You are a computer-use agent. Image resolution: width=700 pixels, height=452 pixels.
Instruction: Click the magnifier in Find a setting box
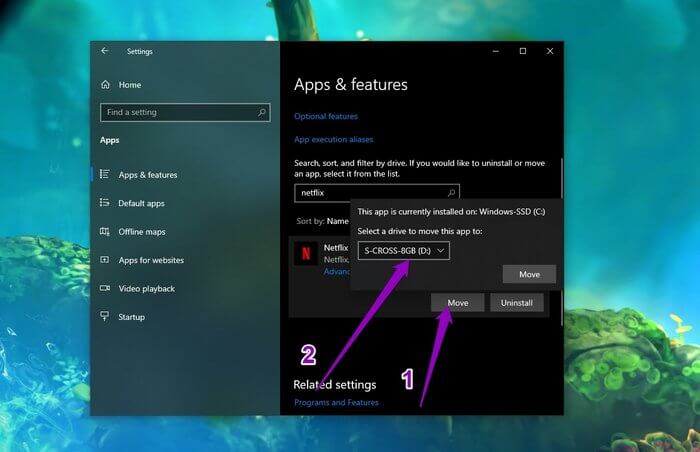point(262,112)
